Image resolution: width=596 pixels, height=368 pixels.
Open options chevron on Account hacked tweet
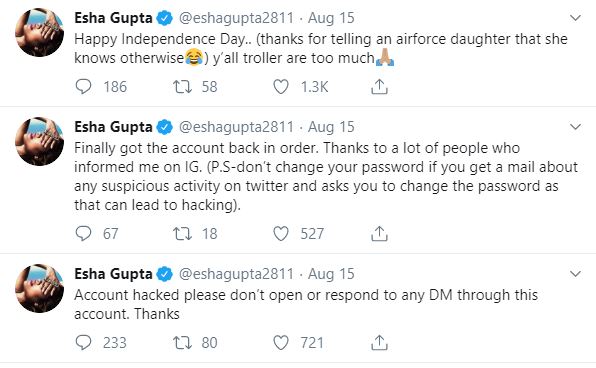click(x=575, y=274)
